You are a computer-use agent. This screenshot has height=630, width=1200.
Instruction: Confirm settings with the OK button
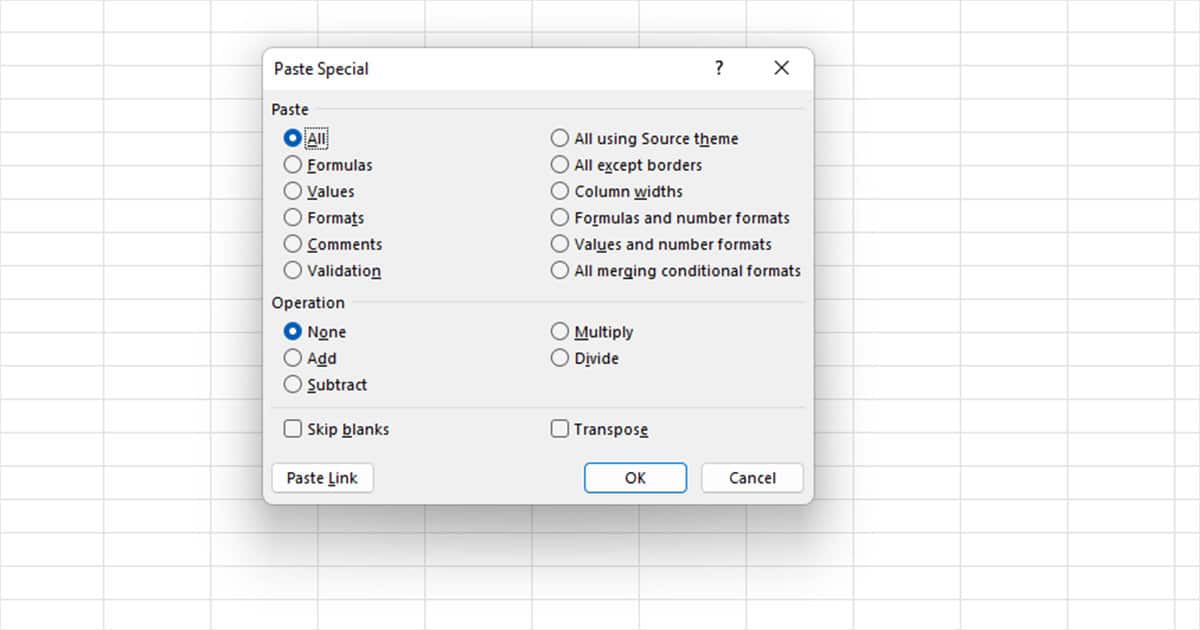pos(635,477)
